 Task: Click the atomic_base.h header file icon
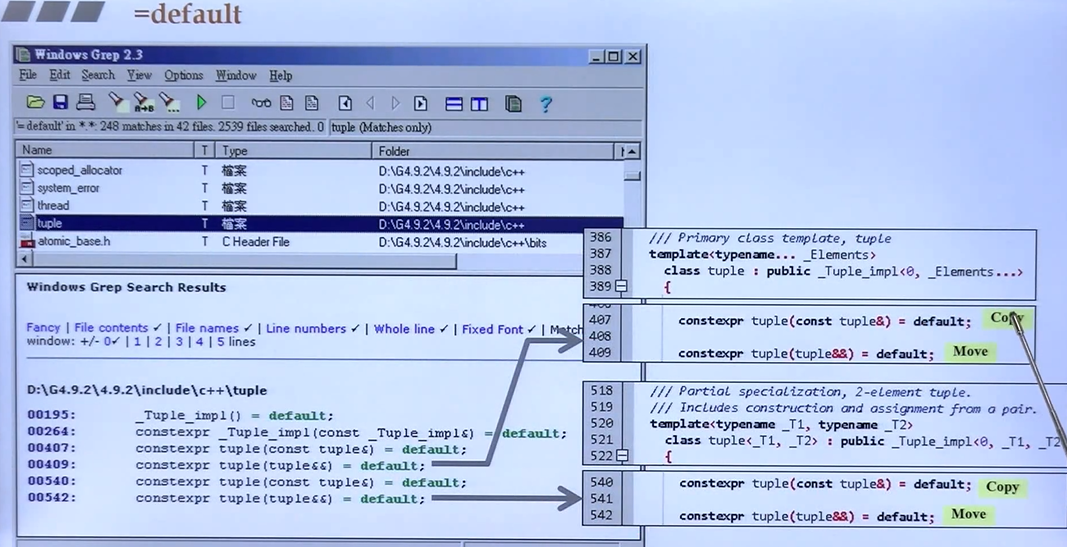(27, 242)
